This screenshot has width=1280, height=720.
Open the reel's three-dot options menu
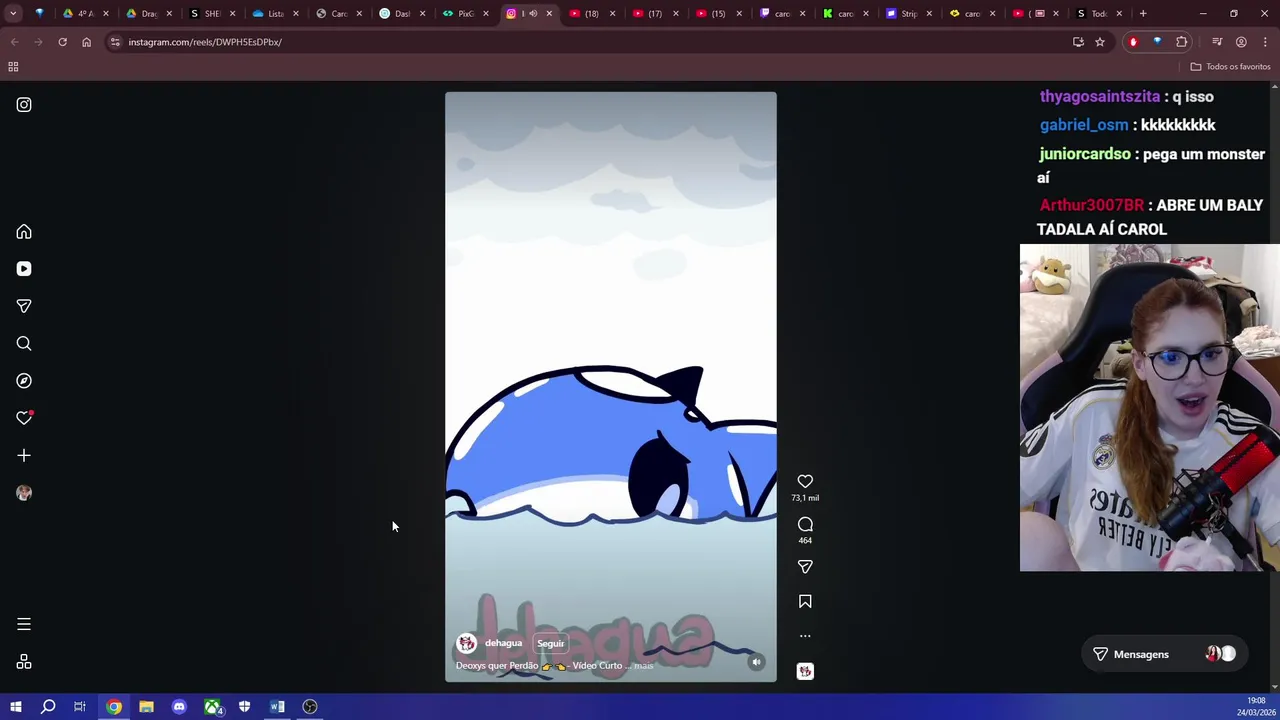tap(805, 636)
